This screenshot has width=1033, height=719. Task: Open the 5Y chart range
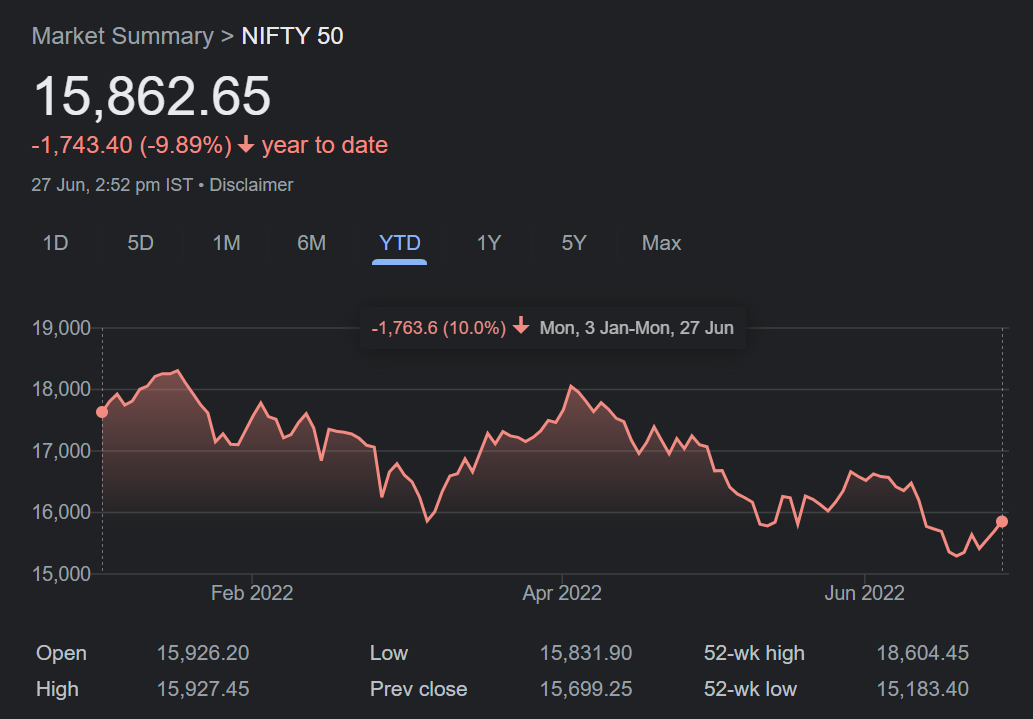click(574, 243)
